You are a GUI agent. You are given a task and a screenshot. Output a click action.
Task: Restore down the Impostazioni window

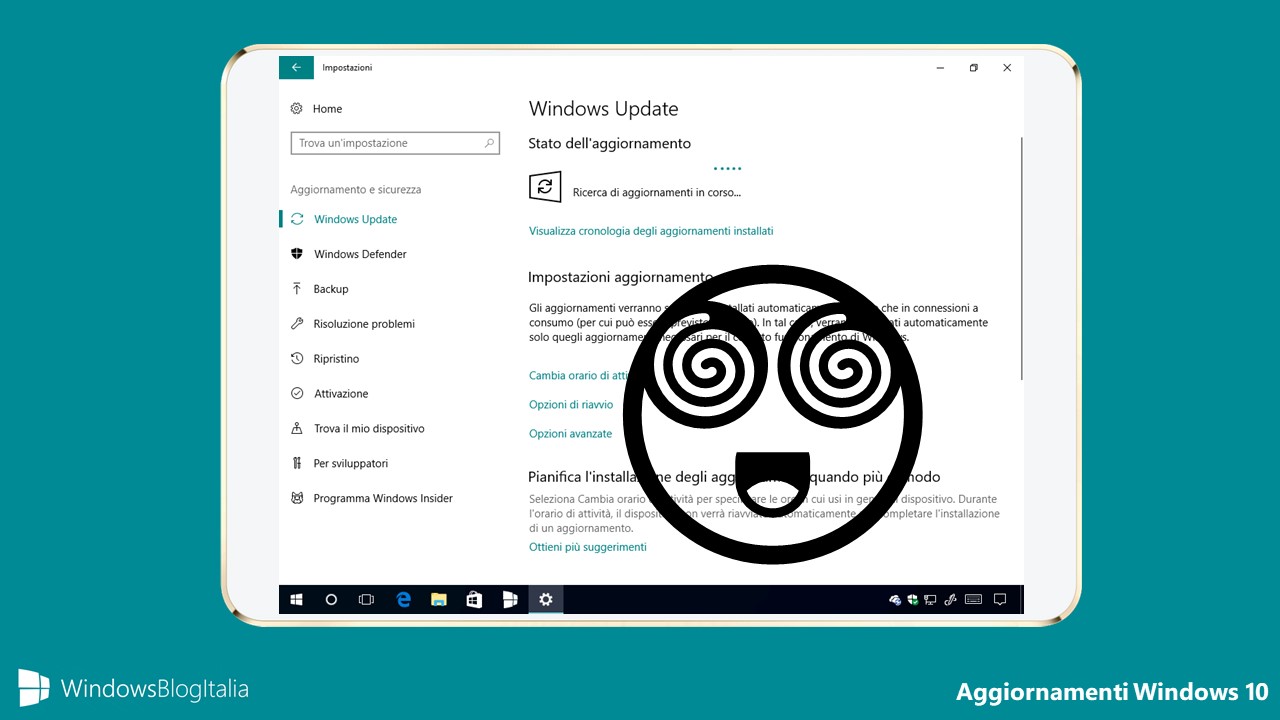[974, 68]
